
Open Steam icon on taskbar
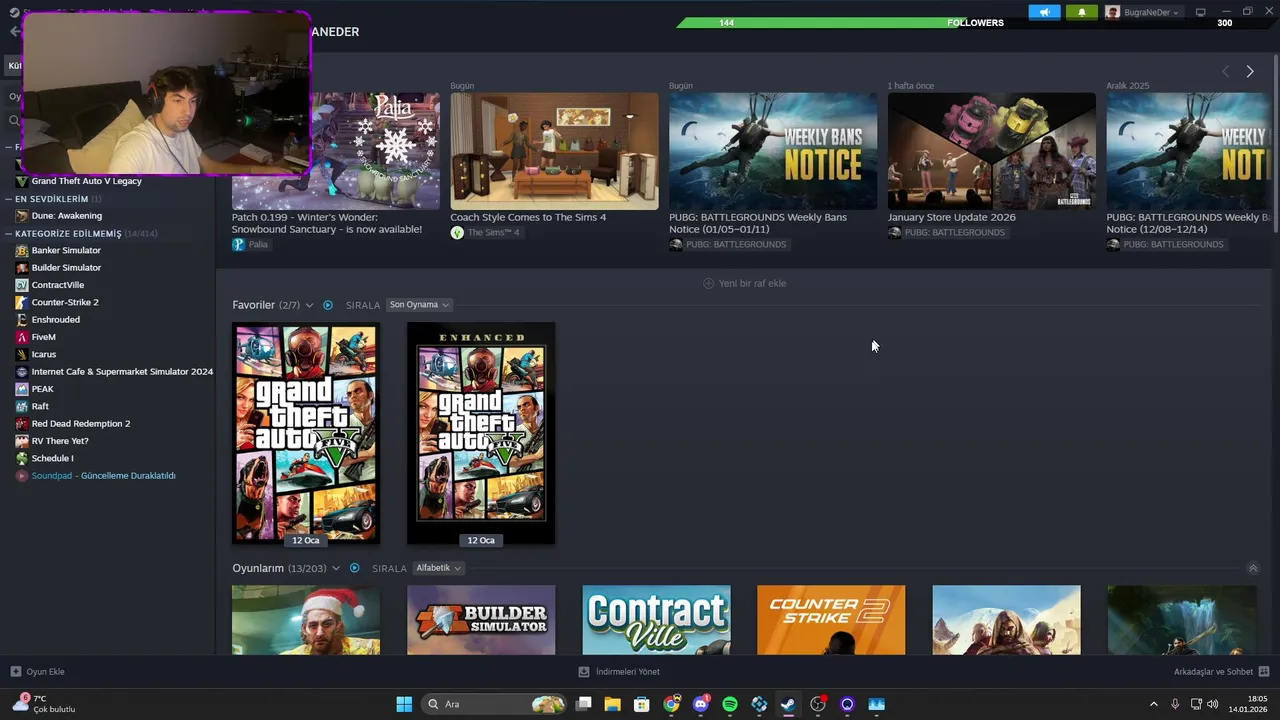(x=788, y=704)
